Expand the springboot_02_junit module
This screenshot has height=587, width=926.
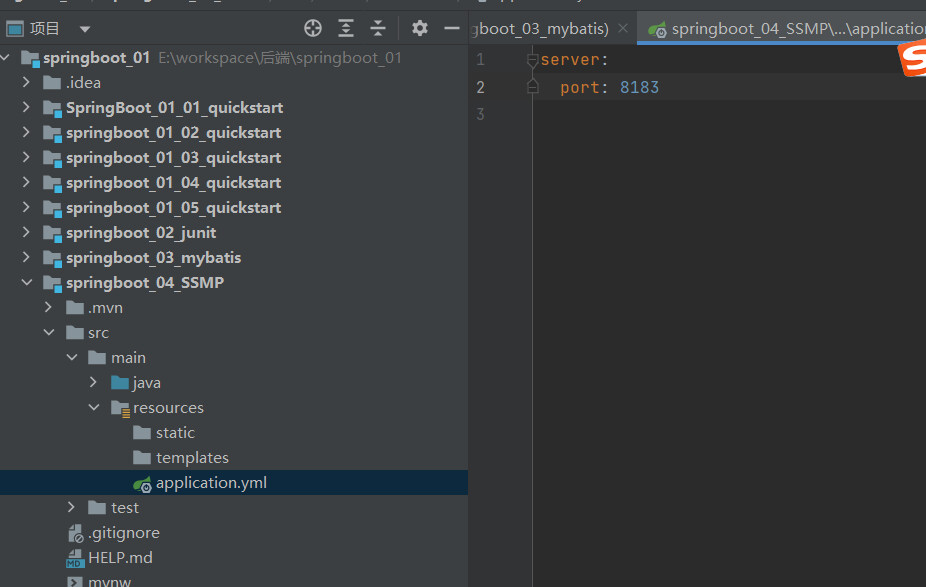pos(27,232)
